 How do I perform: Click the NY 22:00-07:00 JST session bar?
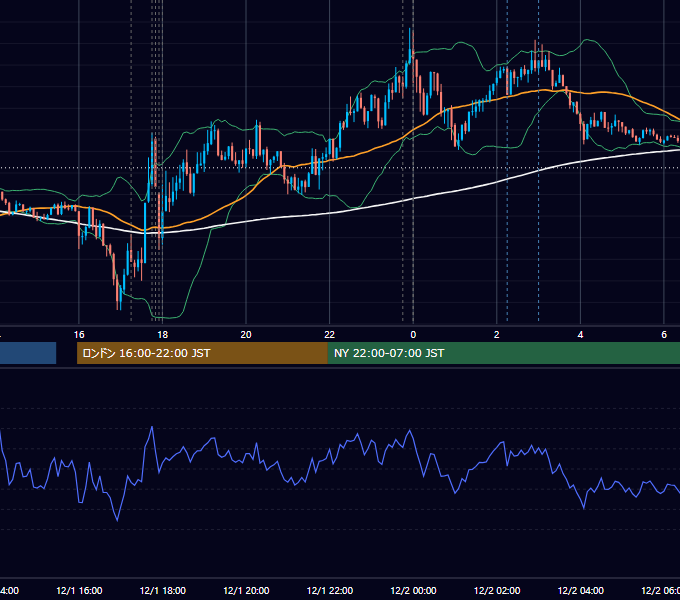(503, 353)
